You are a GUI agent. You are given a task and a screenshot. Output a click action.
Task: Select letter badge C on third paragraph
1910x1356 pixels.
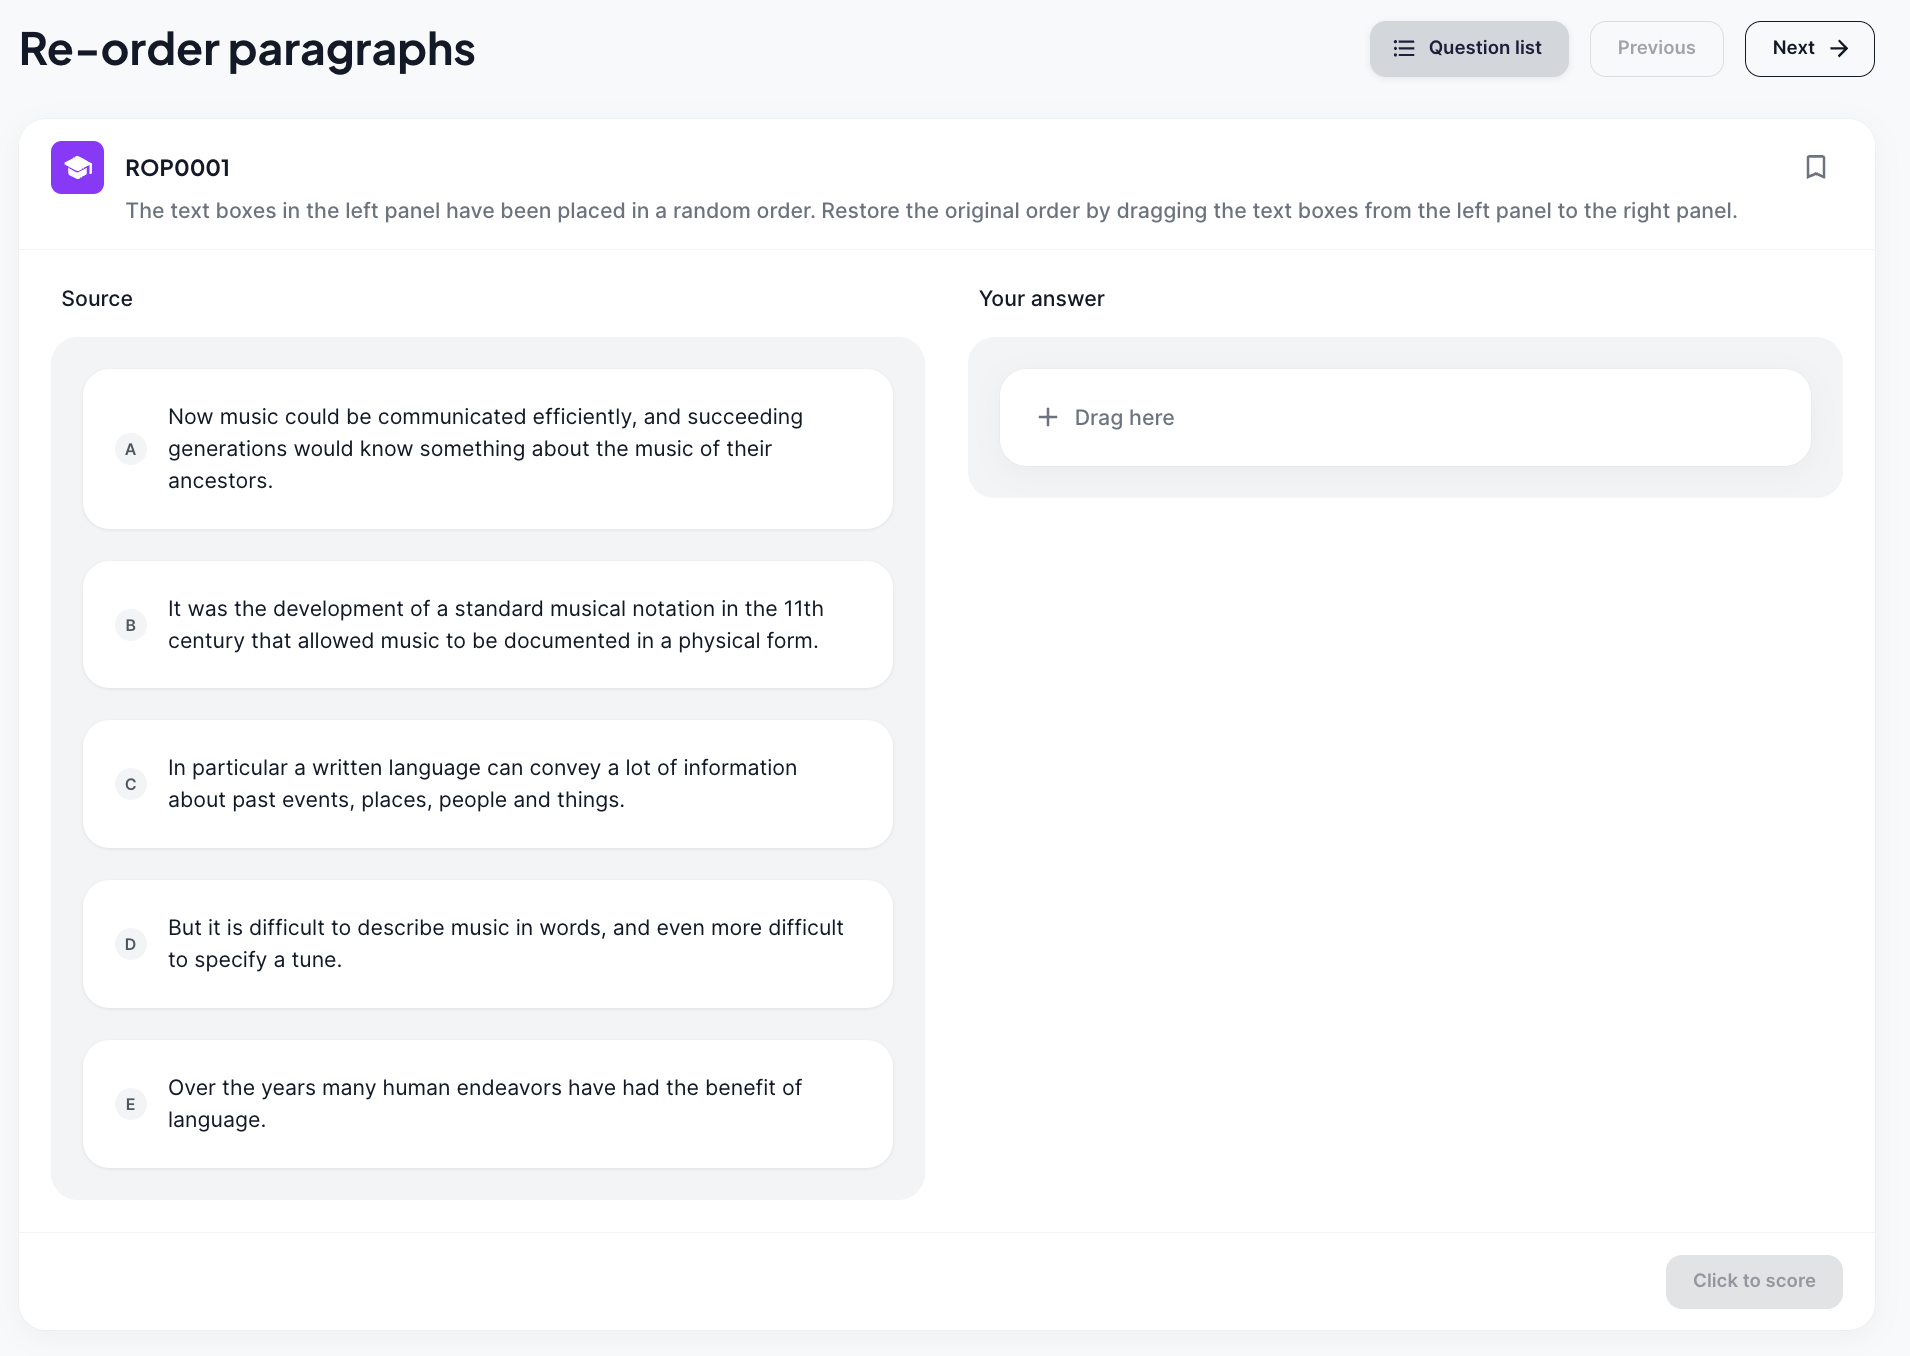pyautogui.click(x=131, y=784)
